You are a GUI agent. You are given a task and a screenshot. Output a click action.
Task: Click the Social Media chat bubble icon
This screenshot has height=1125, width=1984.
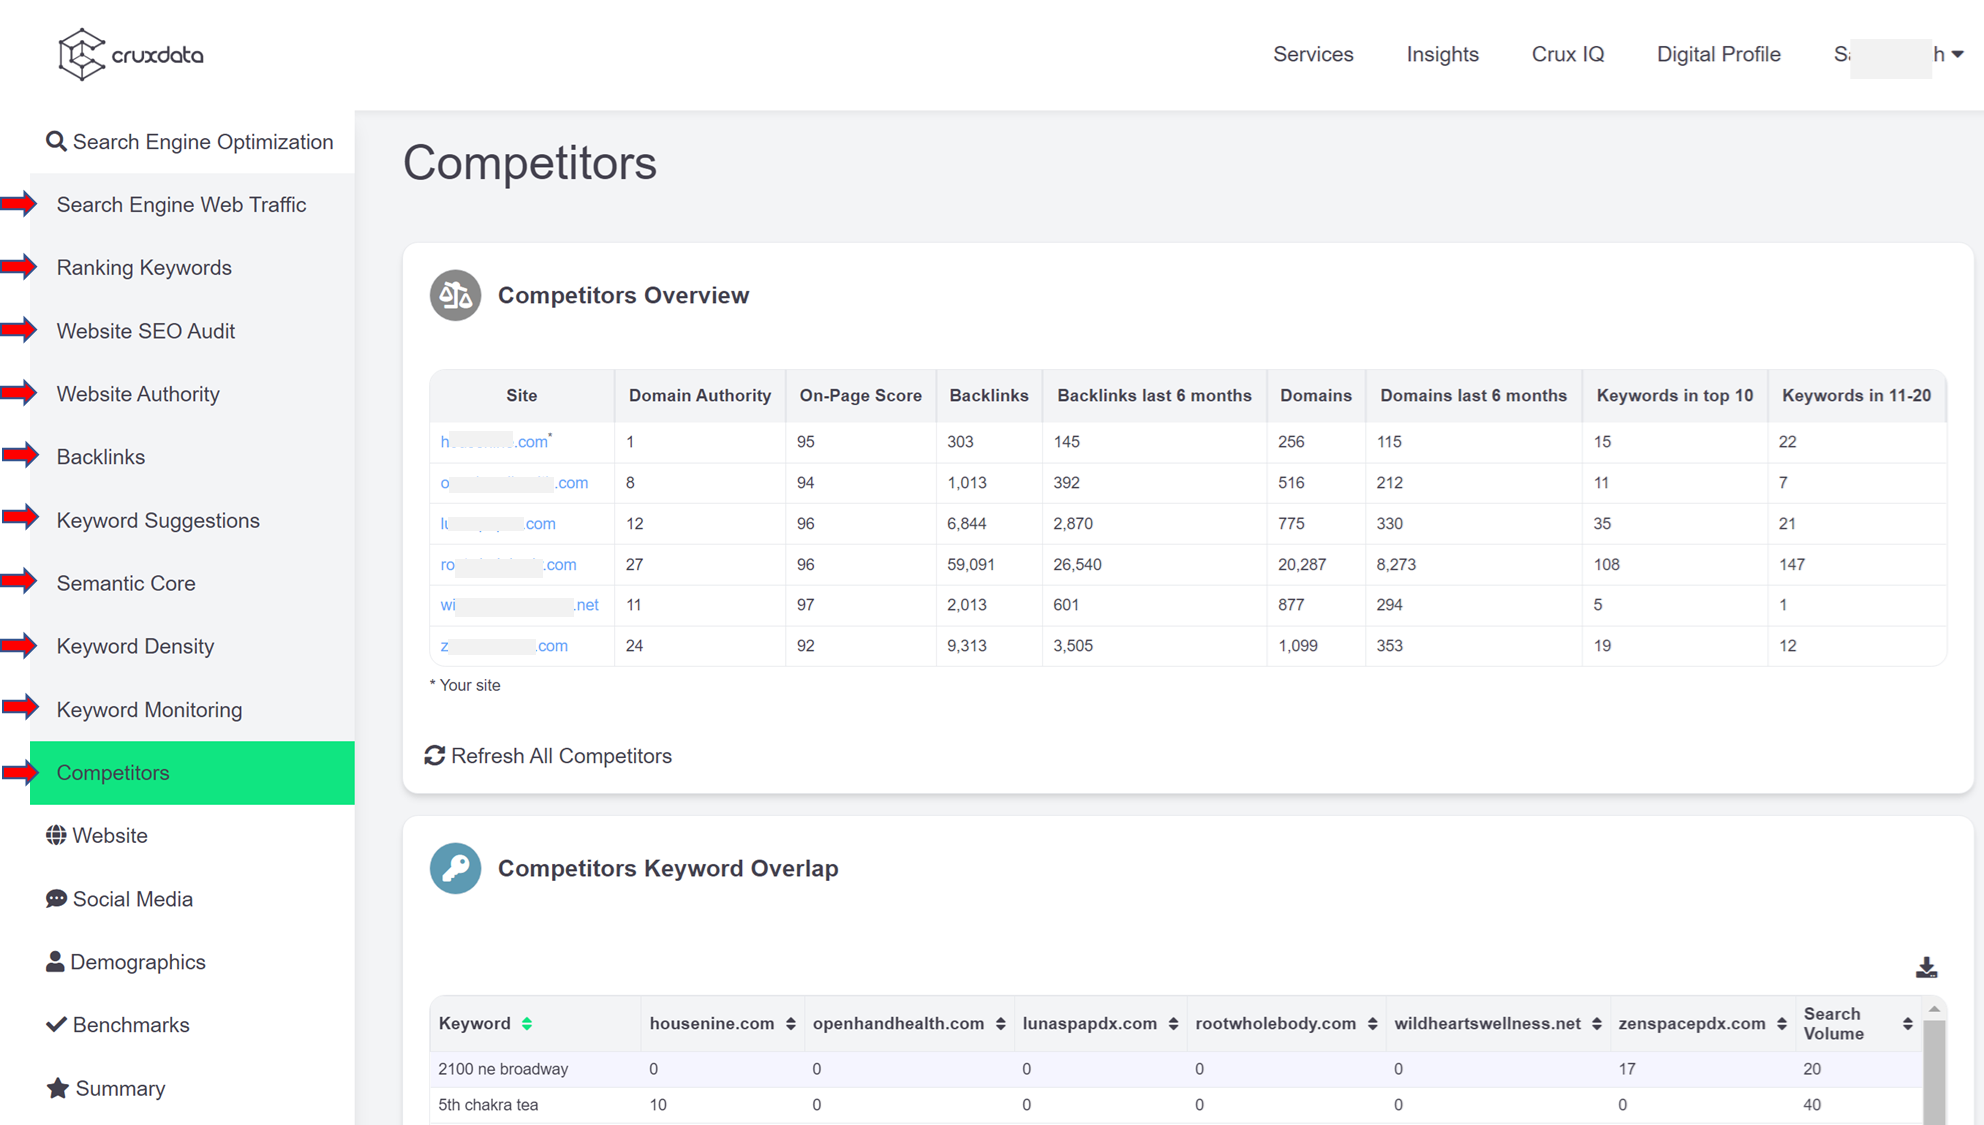(56, 899)
